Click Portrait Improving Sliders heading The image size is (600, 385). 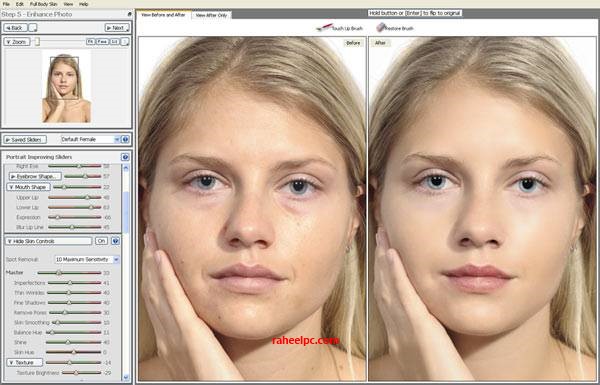point(39,157)
